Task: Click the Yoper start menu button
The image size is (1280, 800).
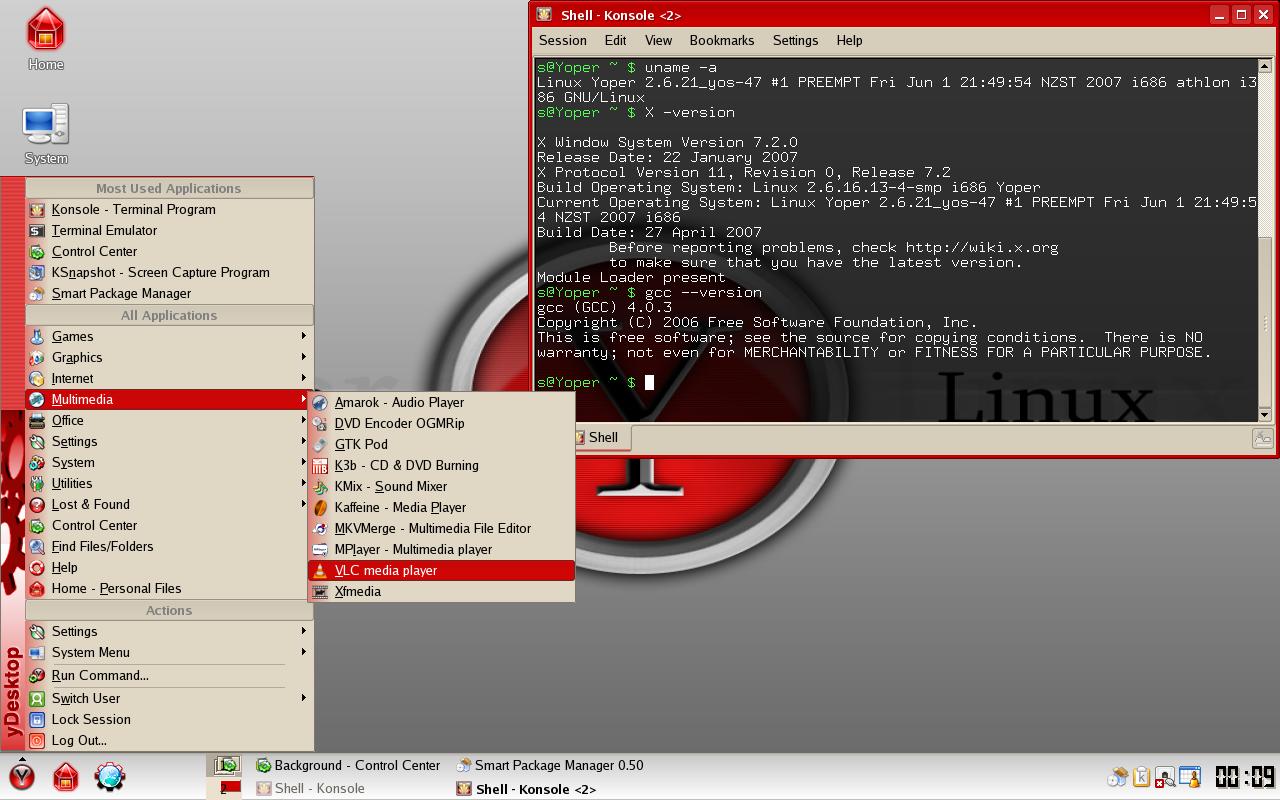Action: 22,776
